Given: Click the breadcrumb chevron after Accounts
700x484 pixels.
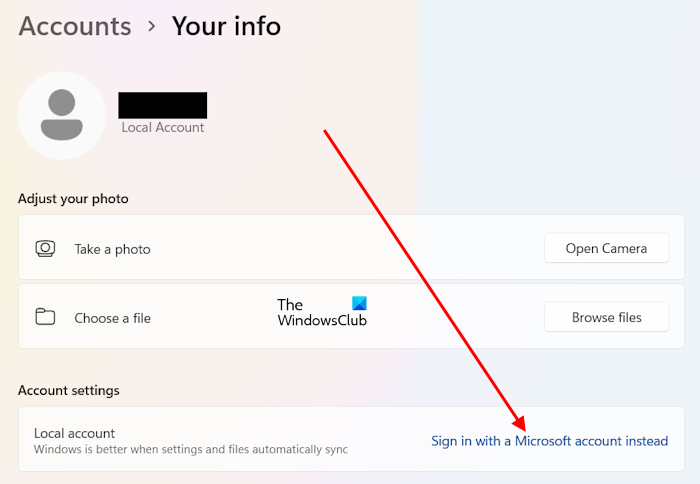Looking at the screenshot, I should [151, 26].
